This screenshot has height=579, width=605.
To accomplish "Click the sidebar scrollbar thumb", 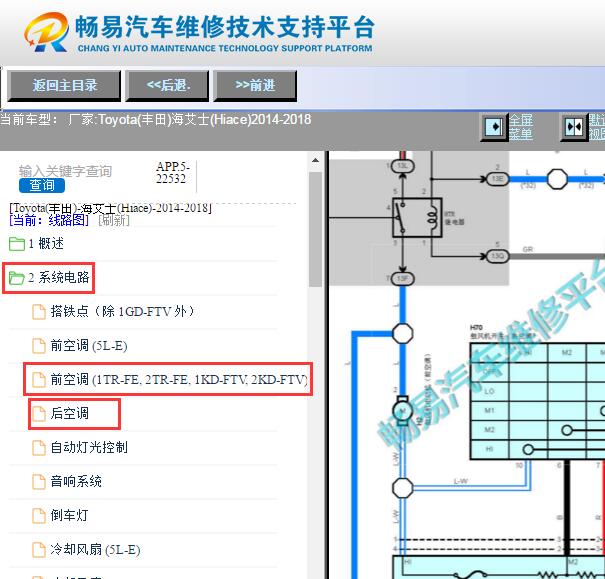I will [315, 230].
